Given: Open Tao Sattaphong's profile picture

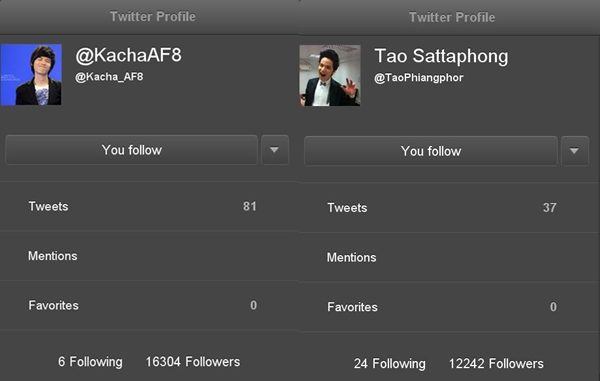Looking at the screenshot, I should (330, 75).
